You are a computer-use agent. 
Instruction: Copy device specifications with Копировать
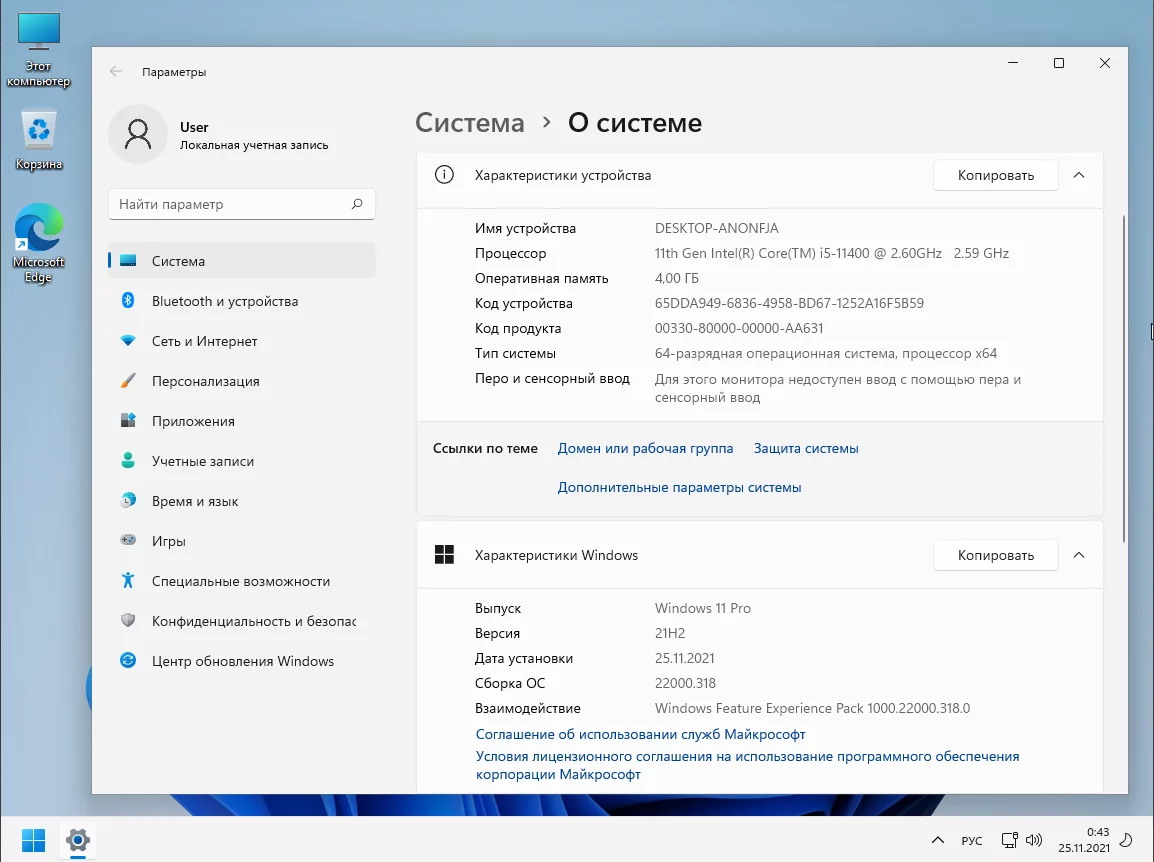(995, 175)
